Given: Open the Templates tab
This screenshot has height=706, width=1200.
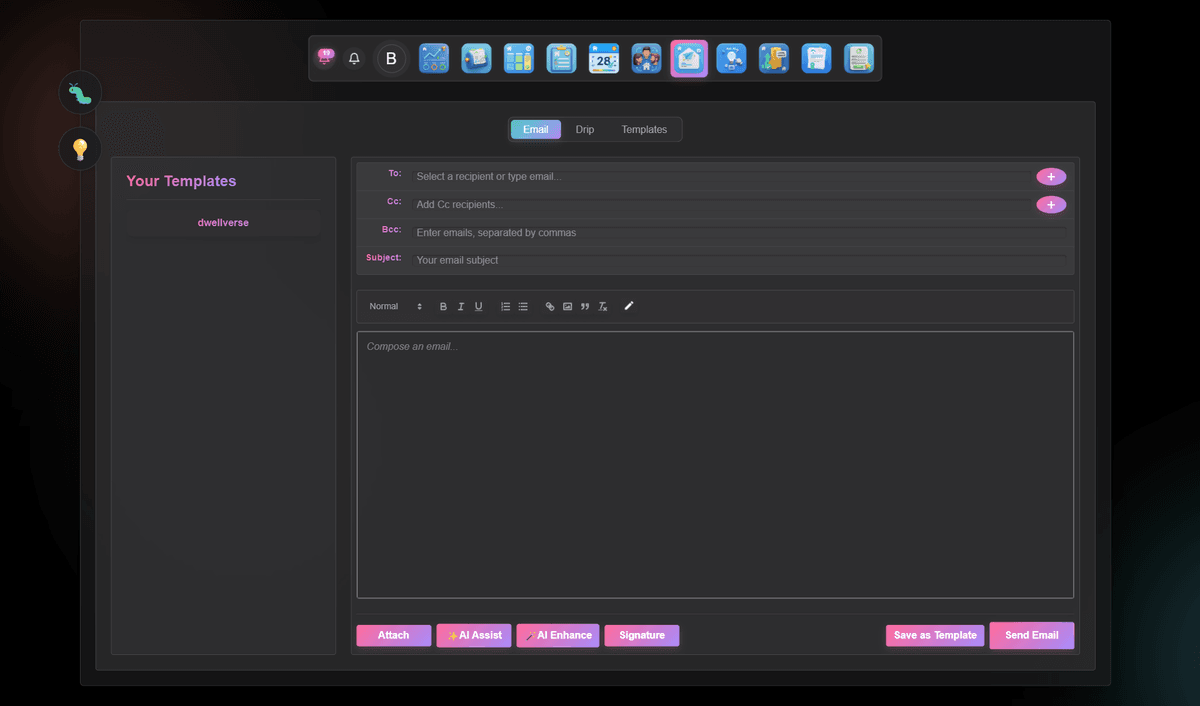Looking at the screenshot, I should point(643,129).
